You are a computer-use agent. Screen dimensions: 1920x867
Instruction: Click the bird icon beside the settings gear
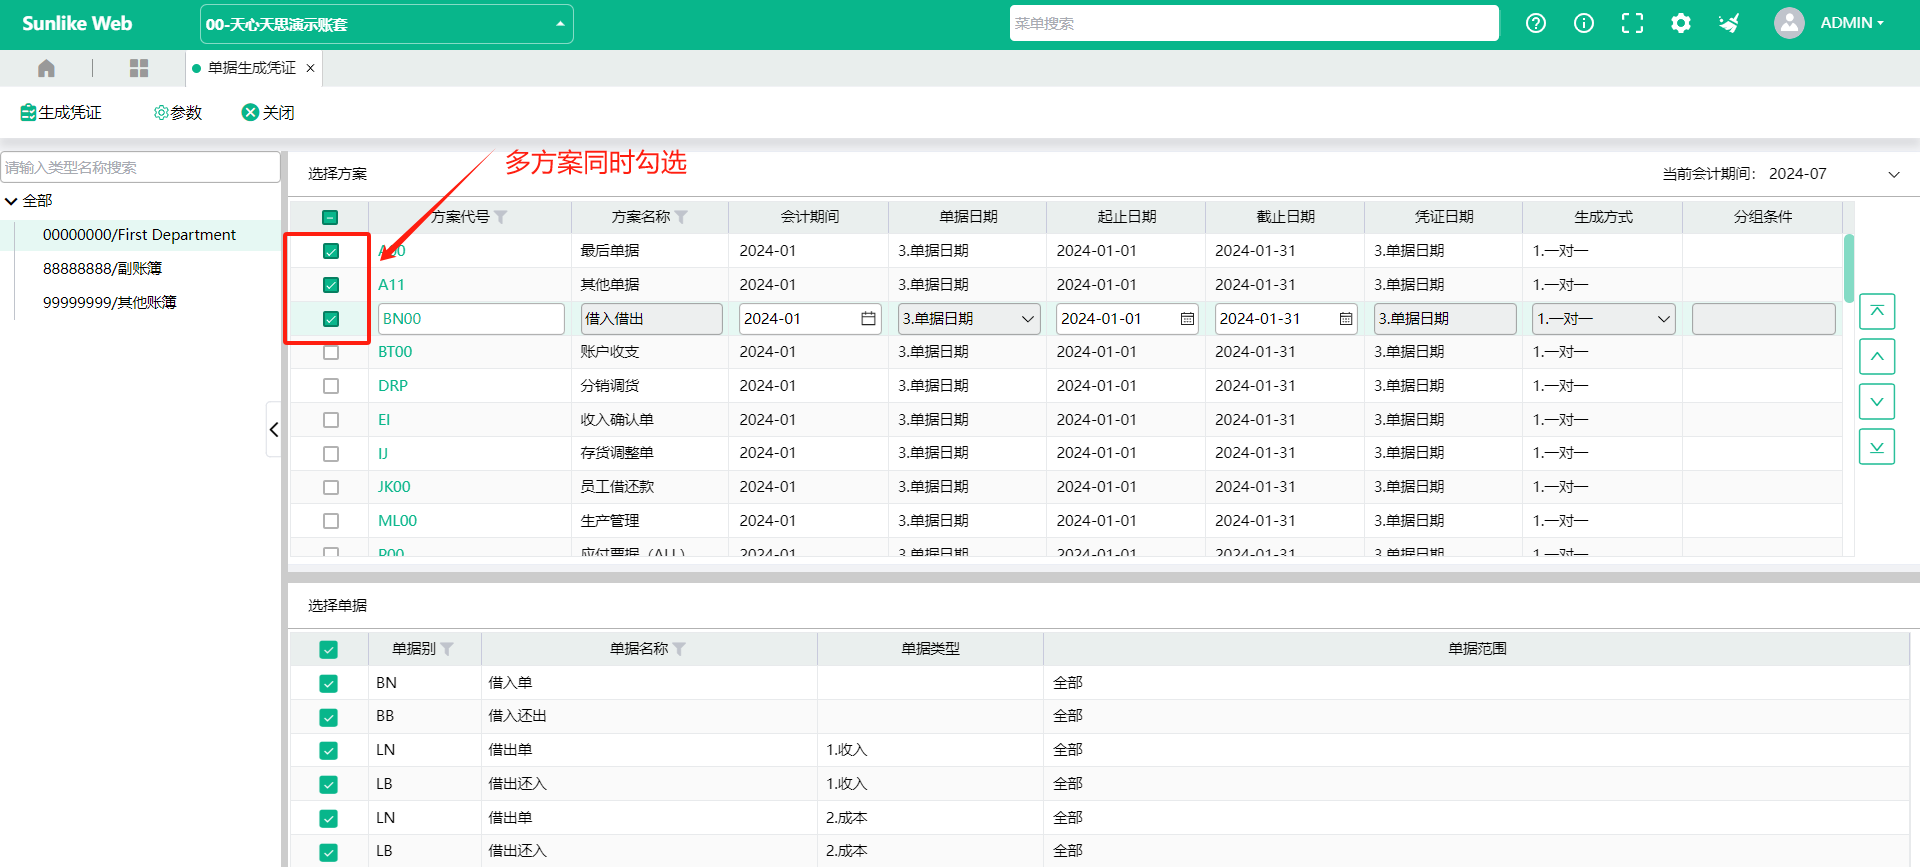[x=1729, y=23]
